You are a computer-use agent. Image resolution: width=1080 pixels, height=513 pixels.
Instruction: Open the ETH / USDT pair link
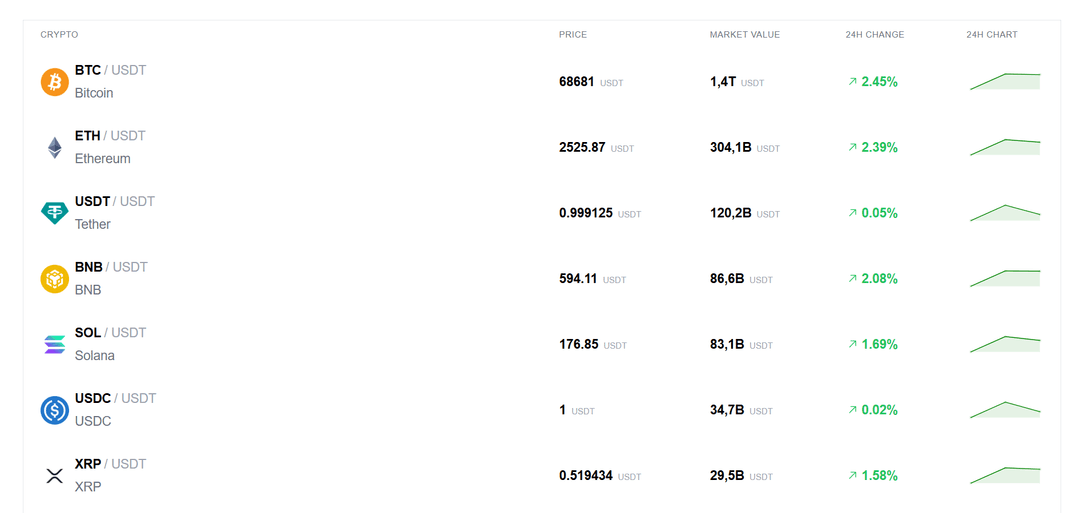[110, 136]
